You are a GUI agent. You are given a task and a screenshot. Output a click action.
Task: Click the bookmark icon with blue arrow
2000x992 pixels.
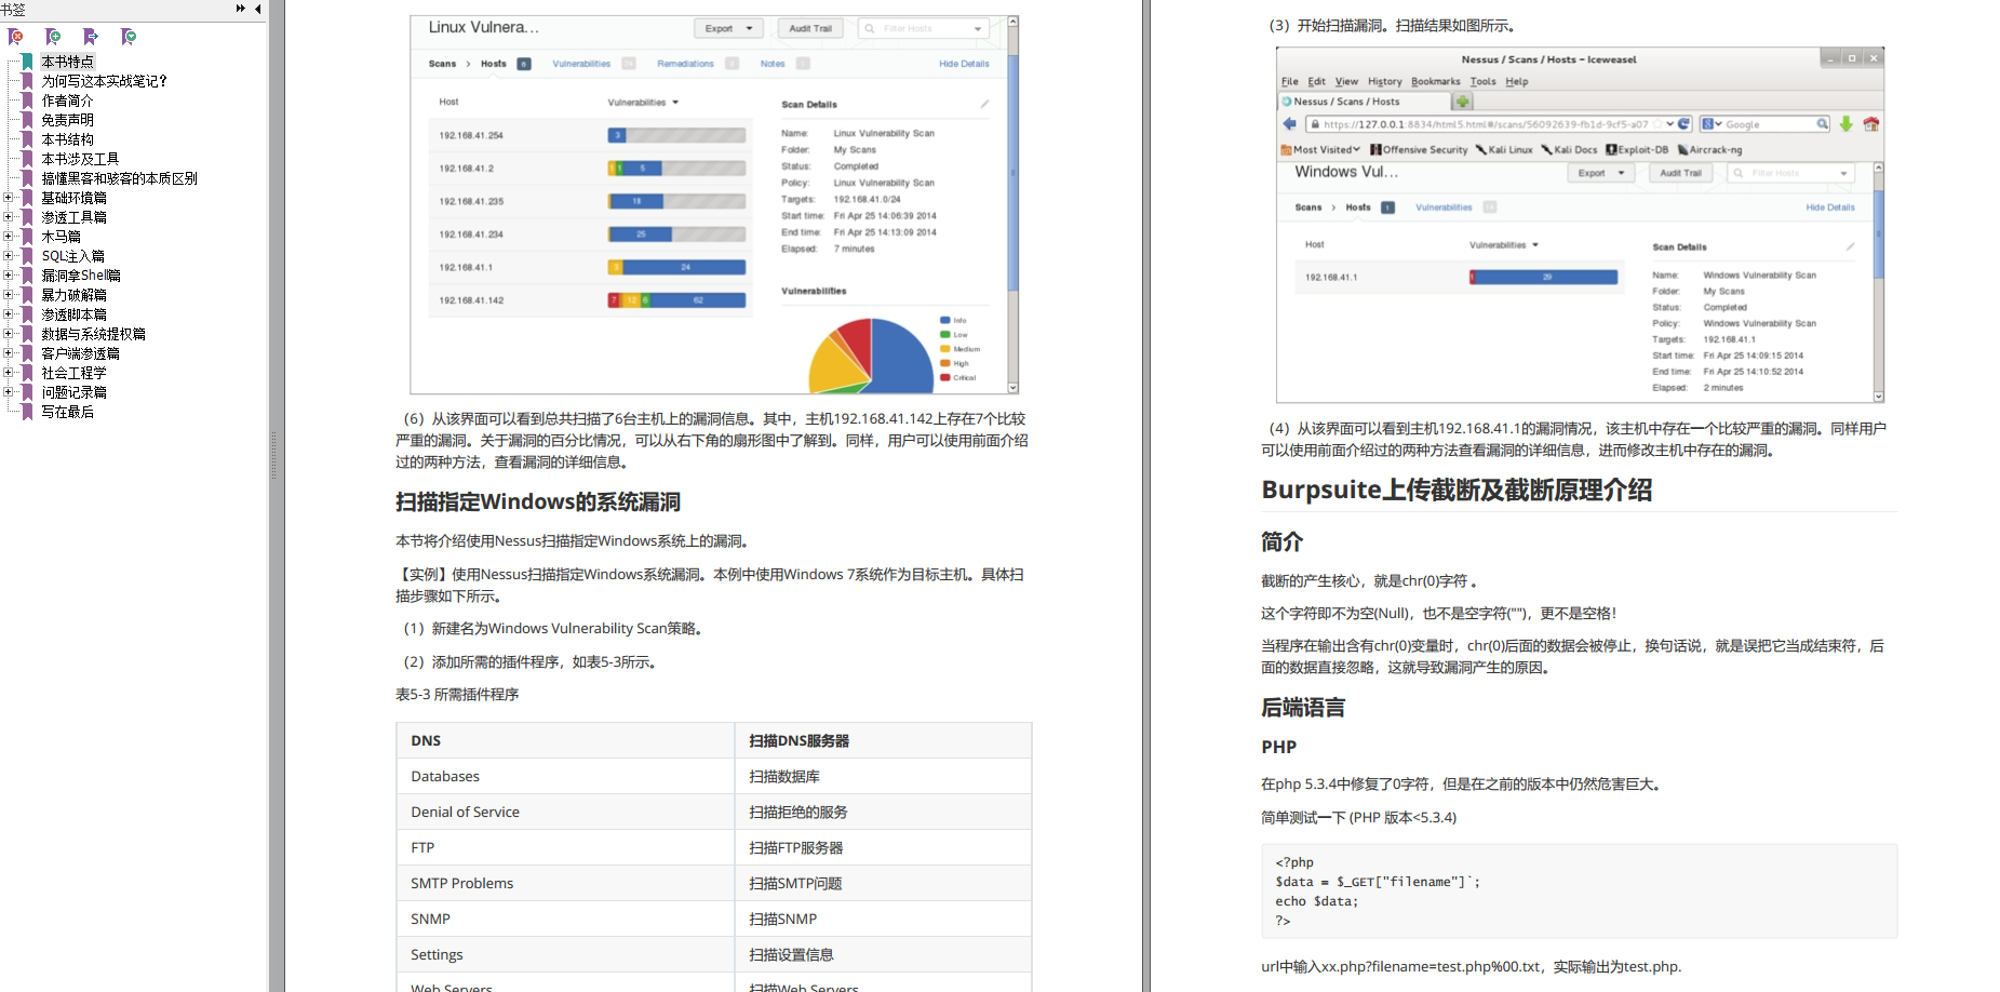coord(90,37)
